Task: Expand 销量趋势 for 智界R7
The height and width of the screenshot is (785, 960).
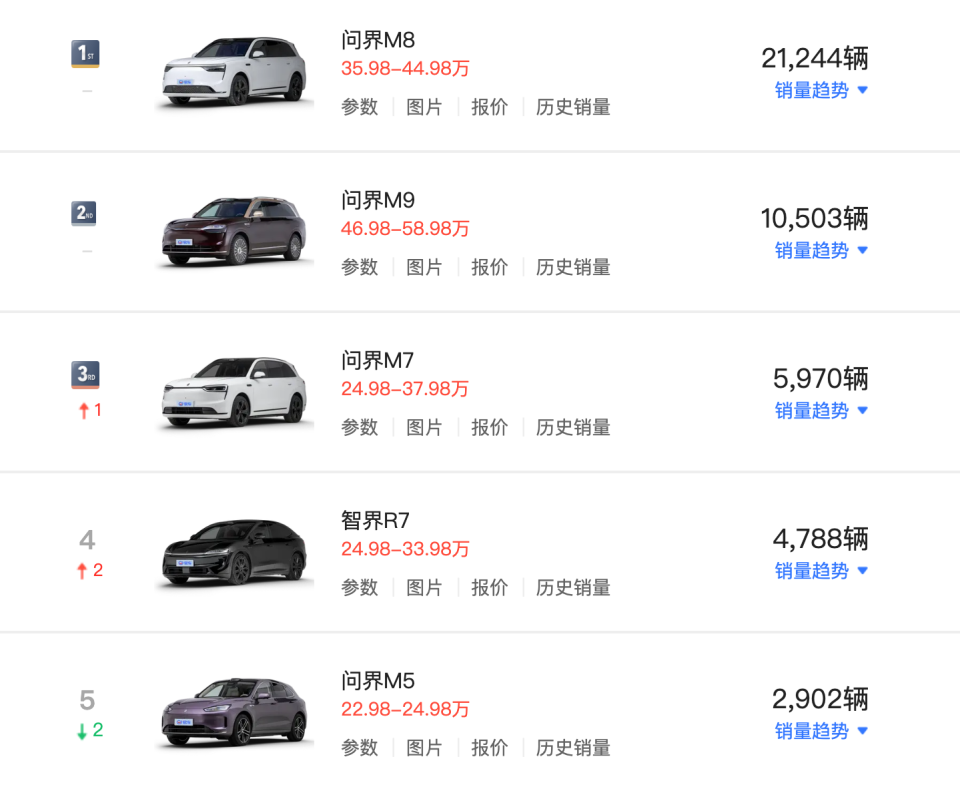Action: 813,570
